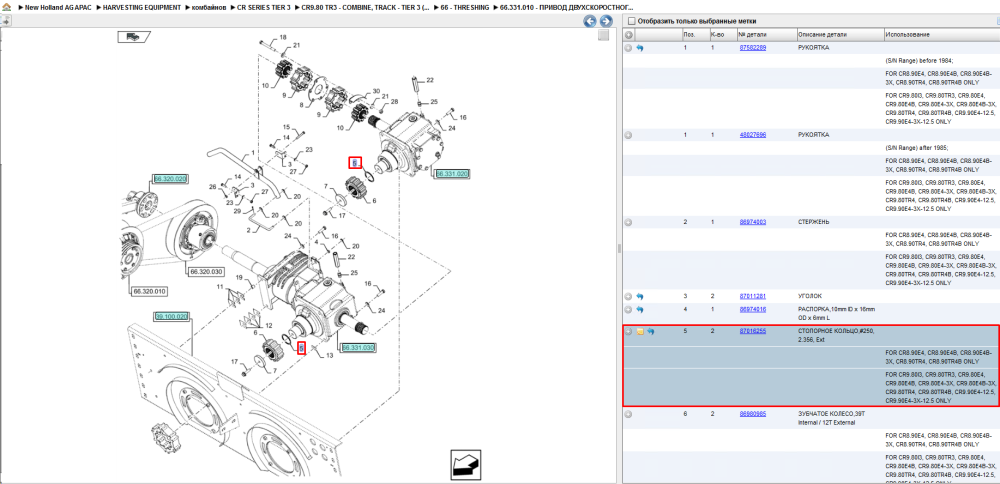Click description РАСПОРКА,10mm ID
Viewport: 1000px width, 484px height.
pos(836,313)
